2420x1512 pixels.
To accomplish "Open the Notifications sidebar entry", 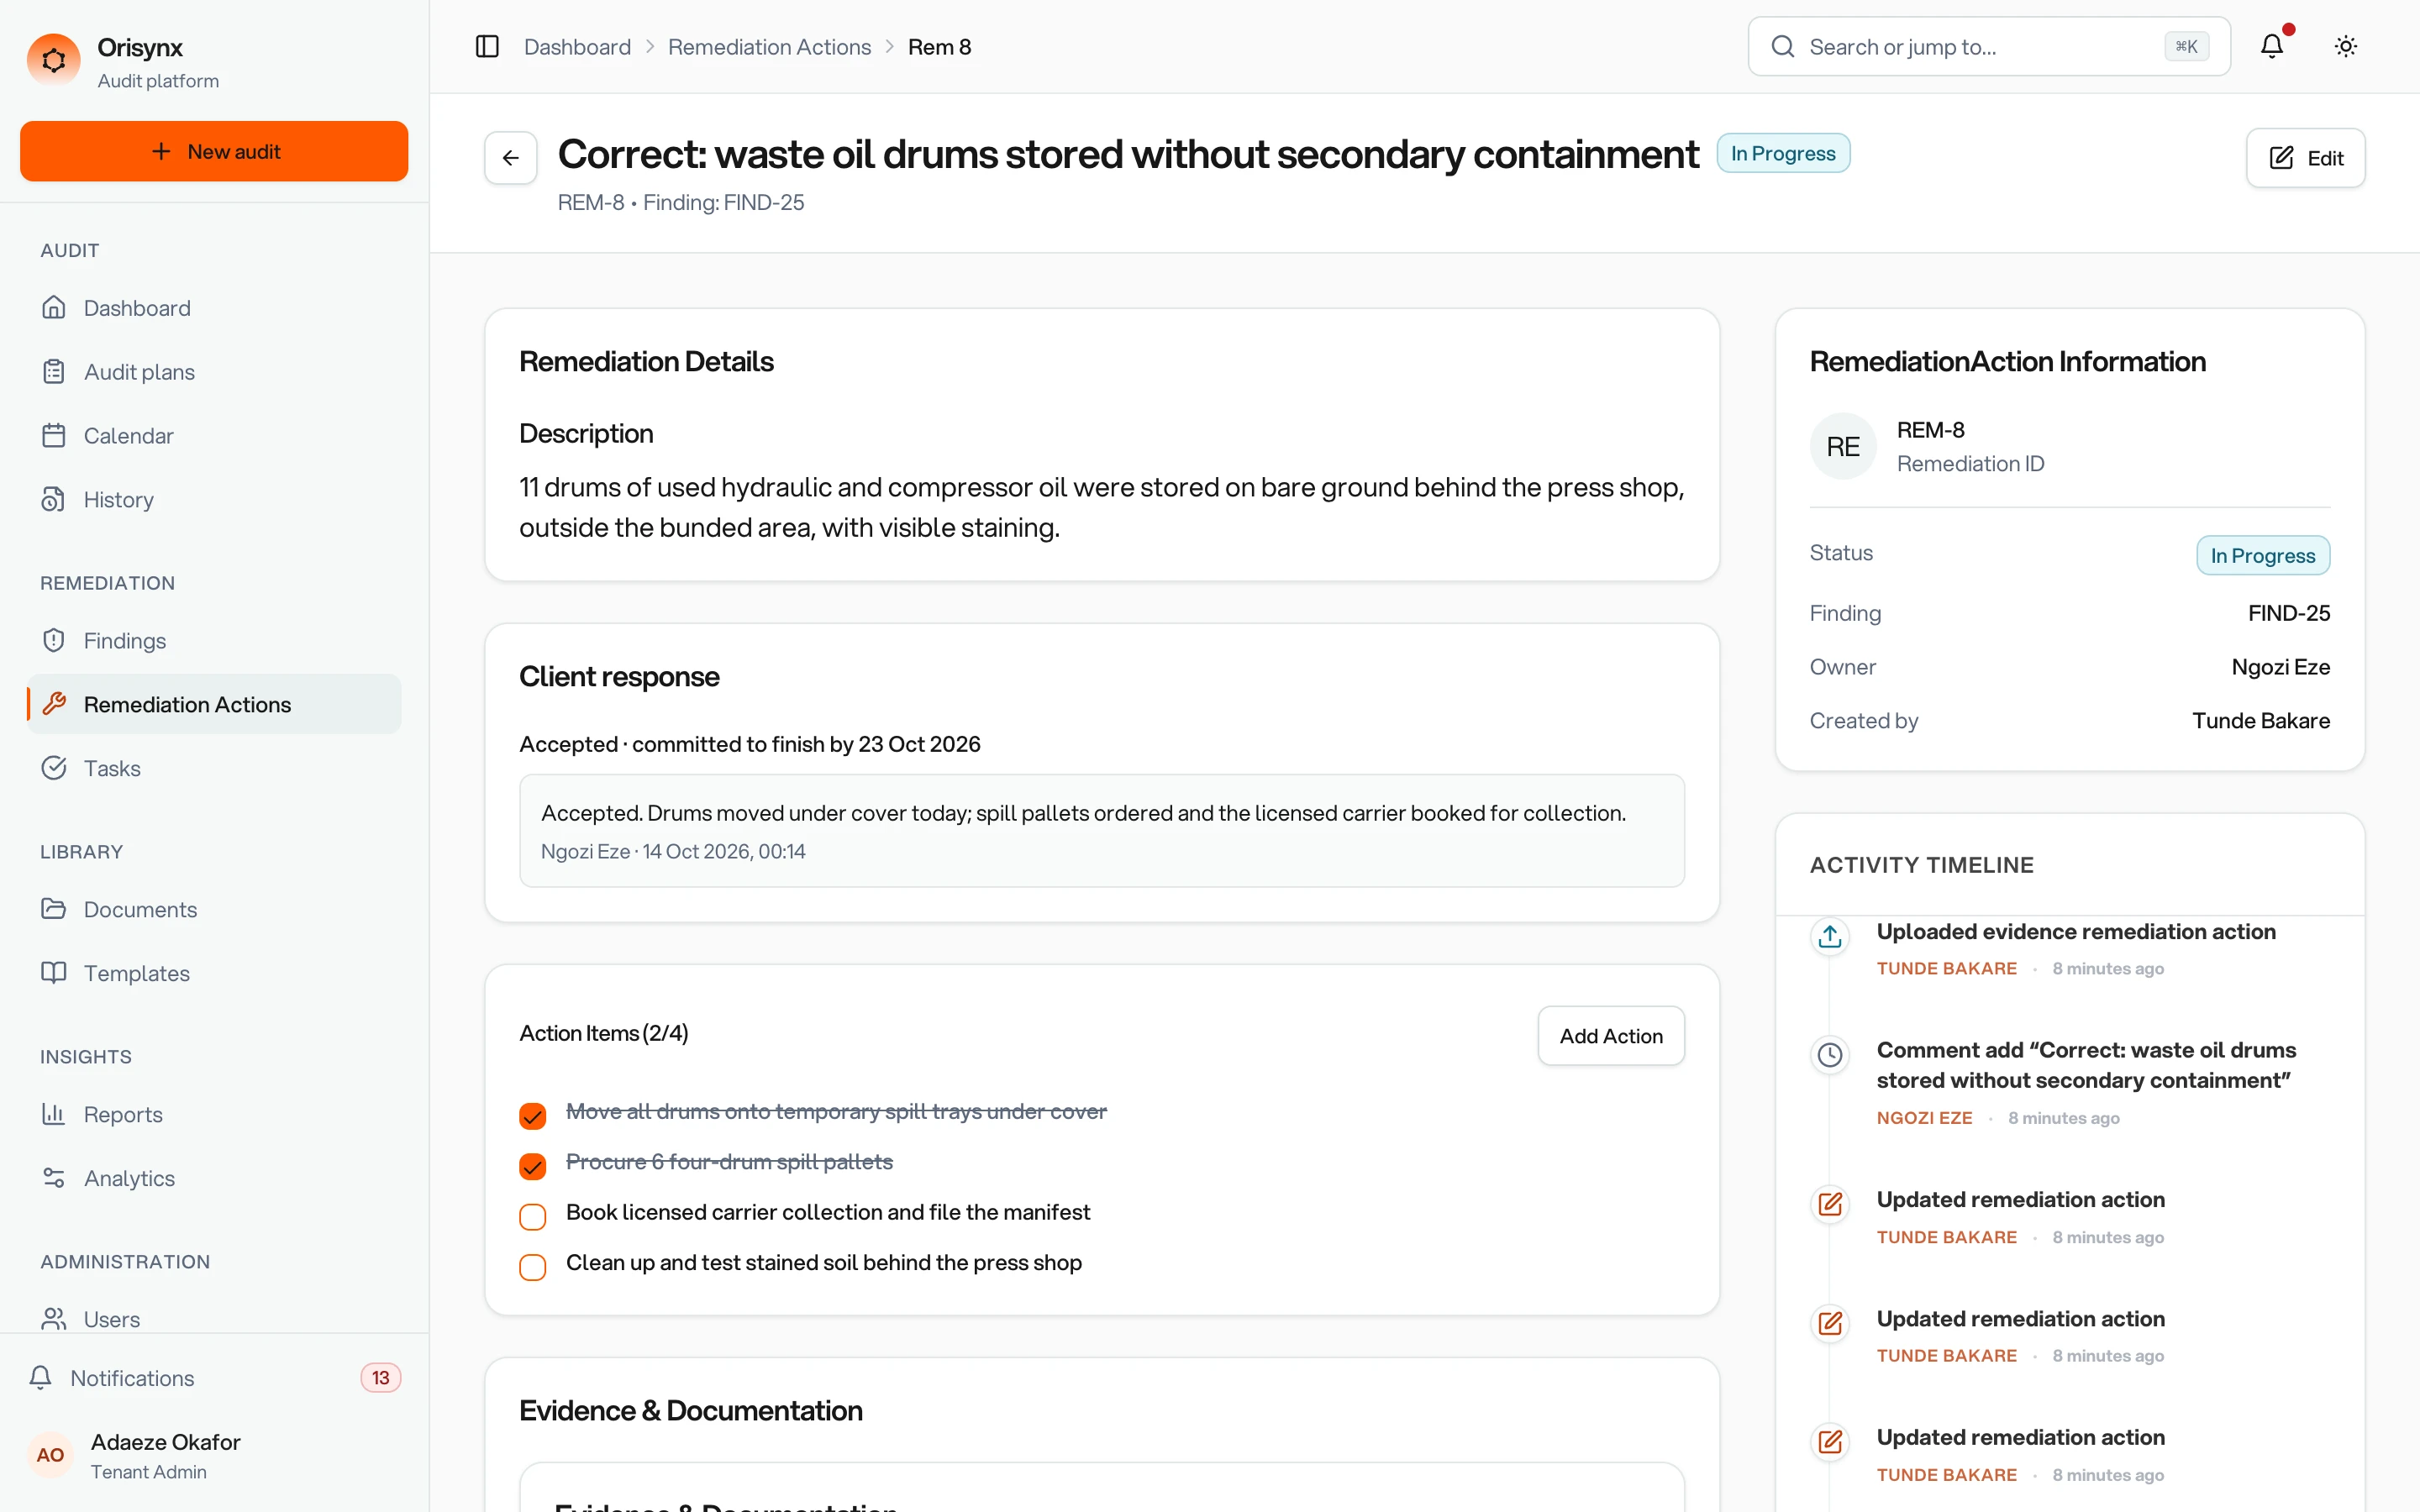I will coord(214,1378).
